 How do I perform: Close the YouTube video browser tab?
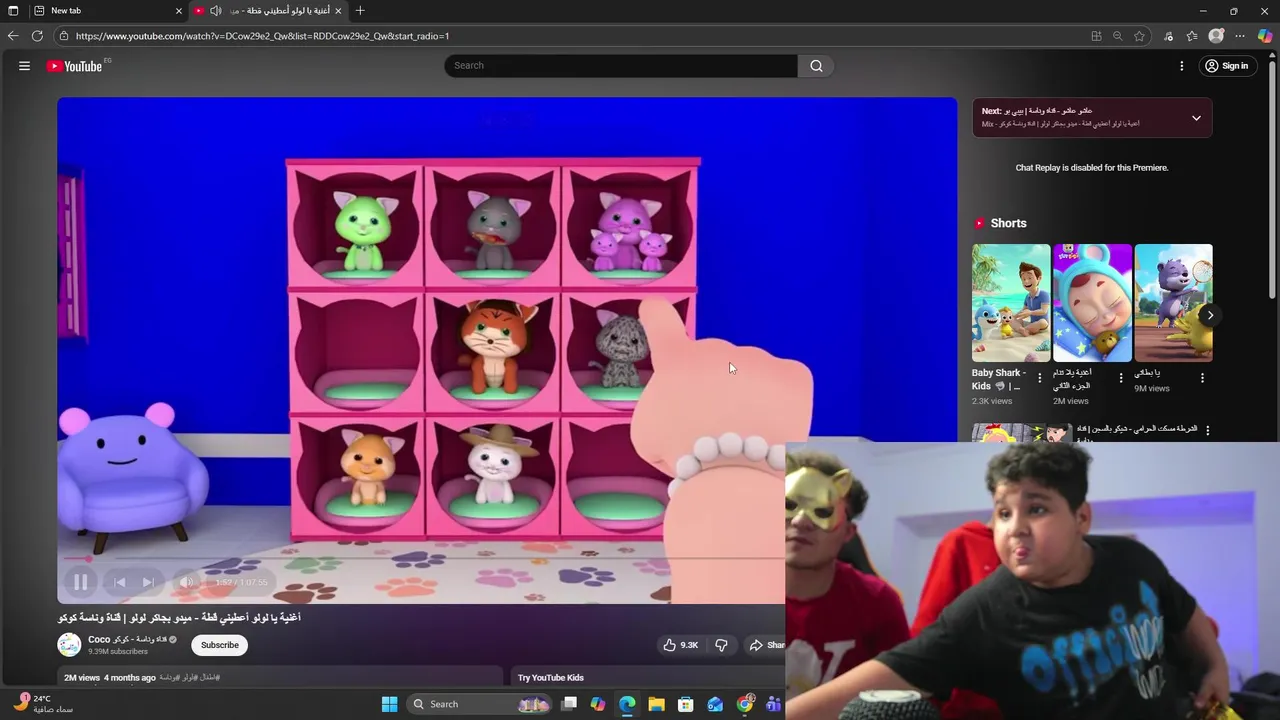[x=338, y=10]
